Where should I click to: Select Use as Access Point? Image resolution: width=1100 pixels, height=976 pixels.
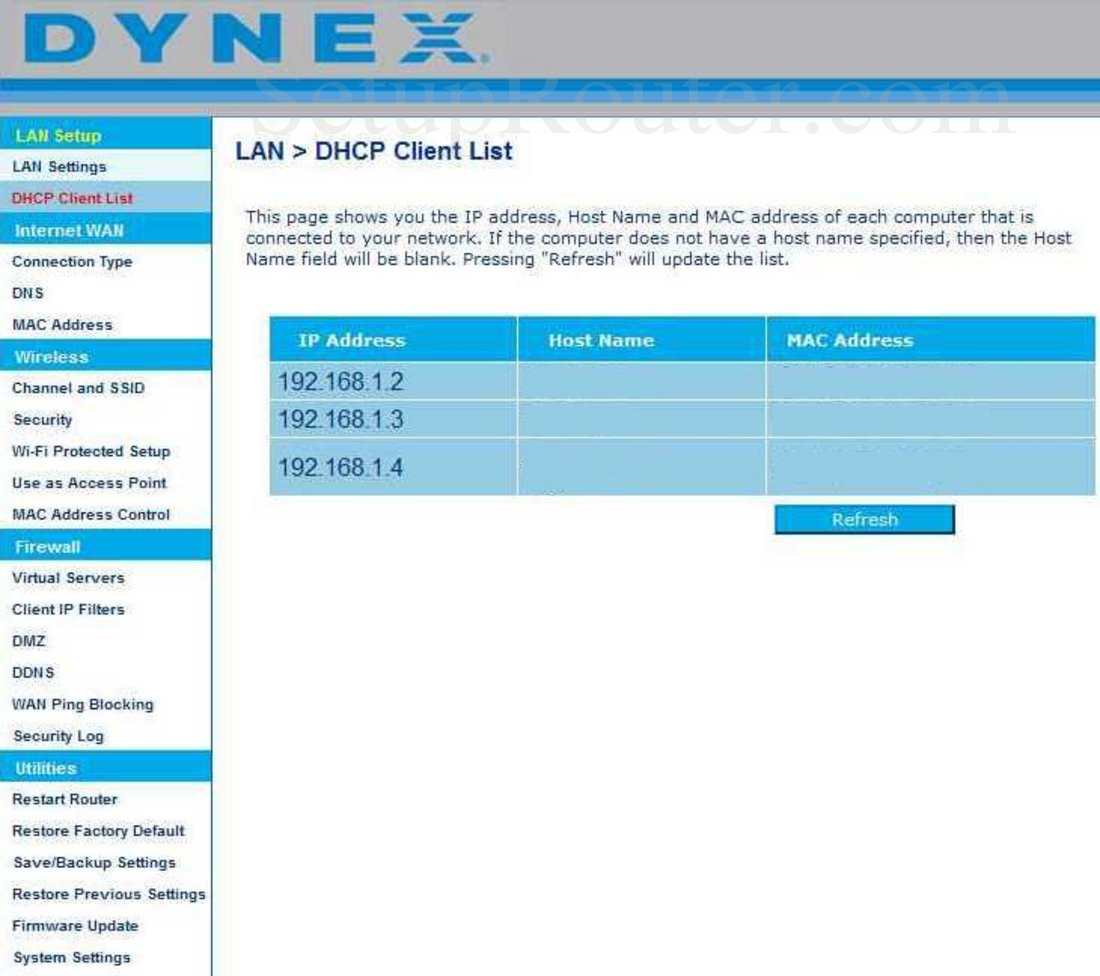coord(89,482)
